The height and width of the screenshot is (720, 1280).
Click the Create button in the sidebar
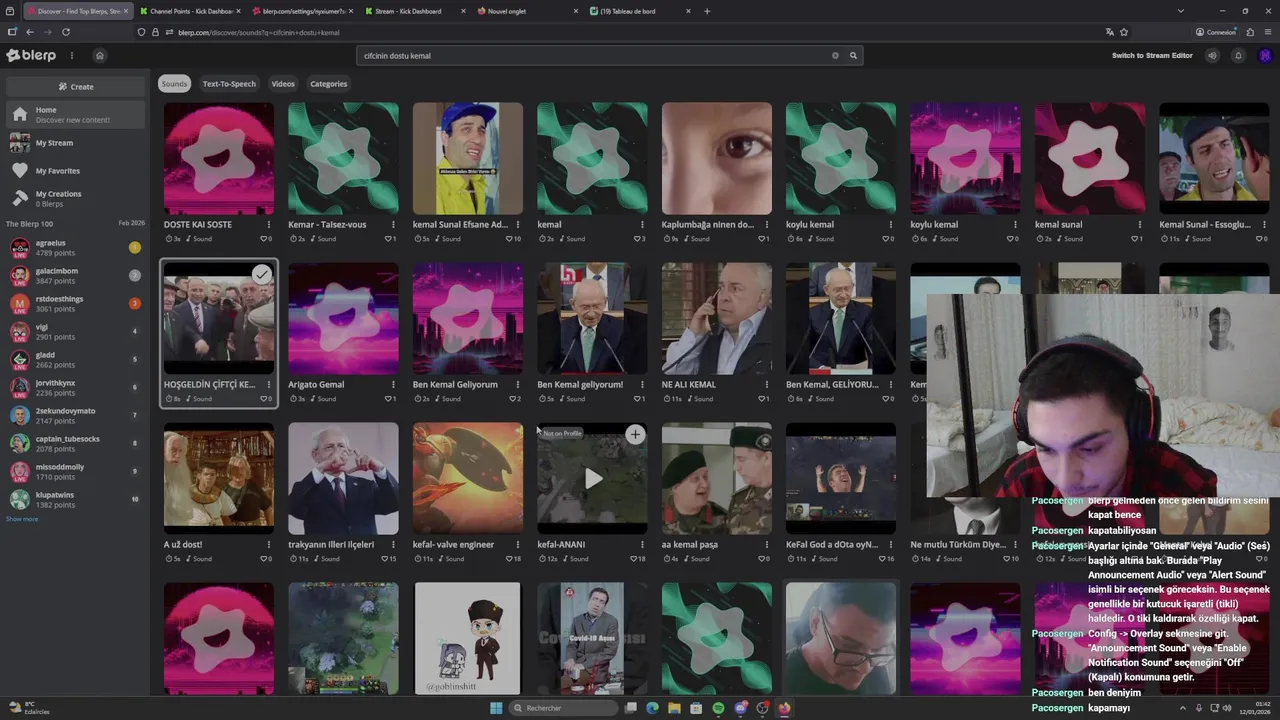(76, 87)
